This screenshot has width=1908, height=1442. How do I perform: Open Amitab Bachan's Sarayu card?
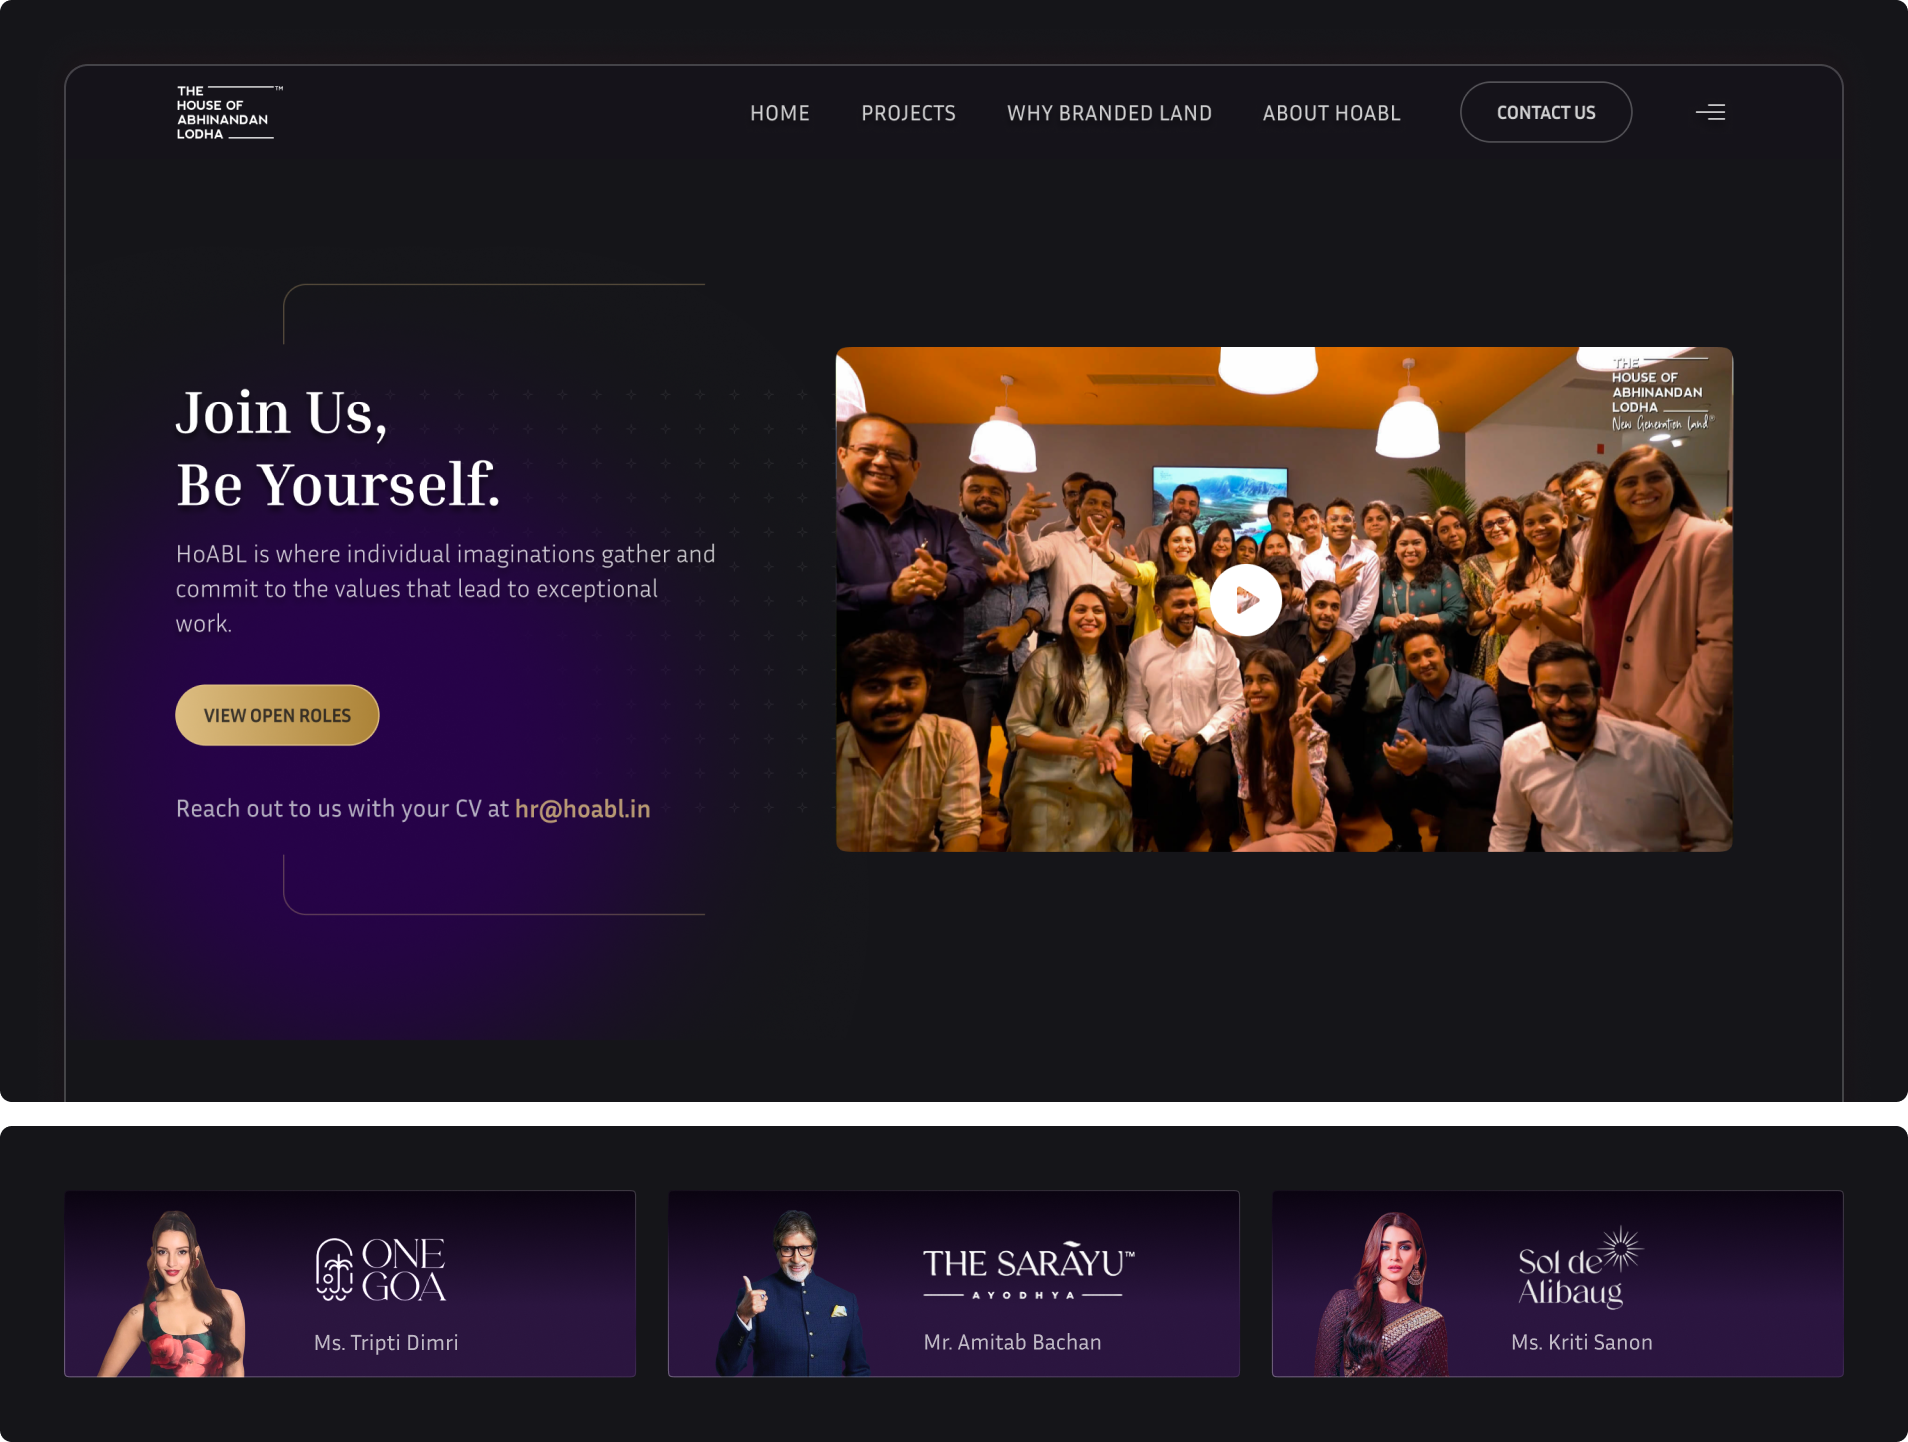(x=954, y=1283)
